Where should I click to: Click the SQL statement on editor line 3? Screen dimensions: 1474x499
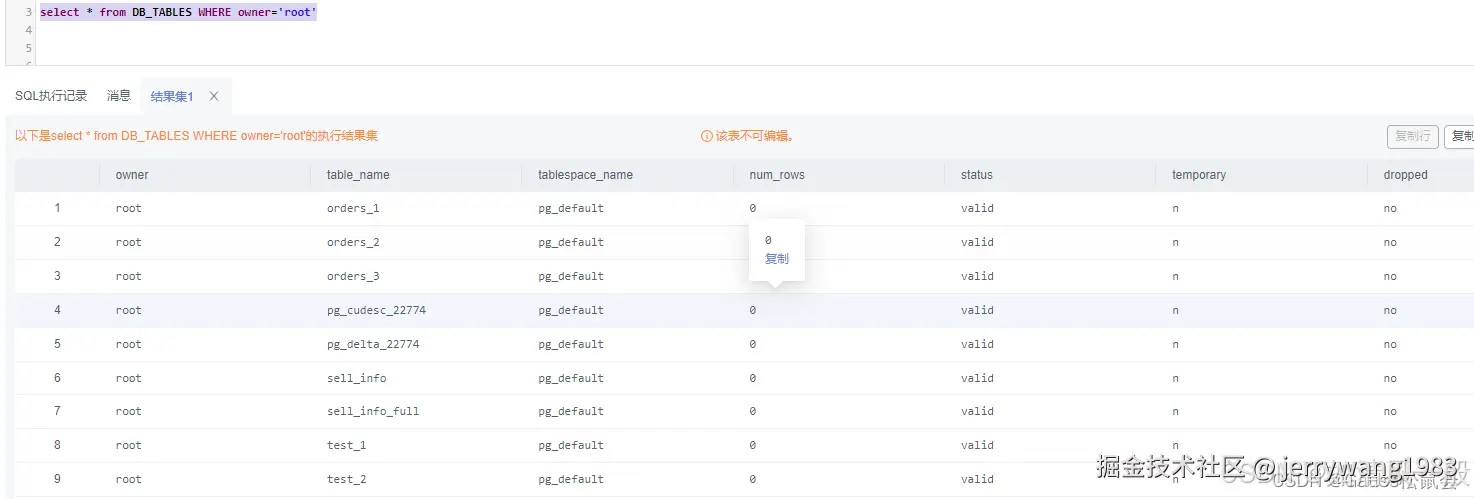tap(178, 13)
